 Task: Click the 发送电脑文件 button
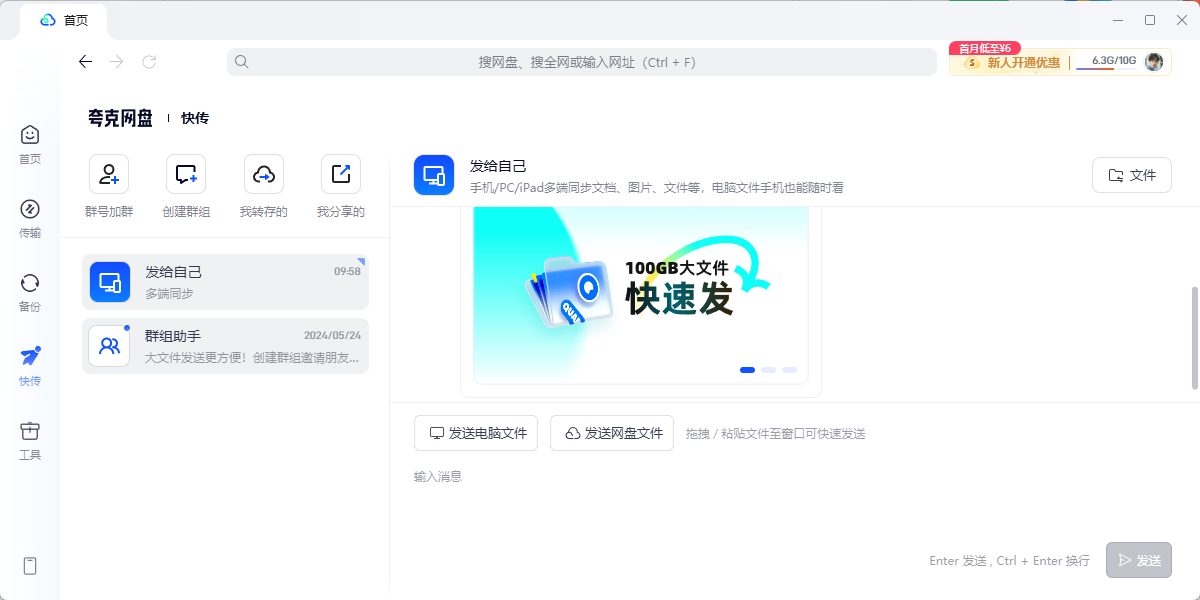476,433
